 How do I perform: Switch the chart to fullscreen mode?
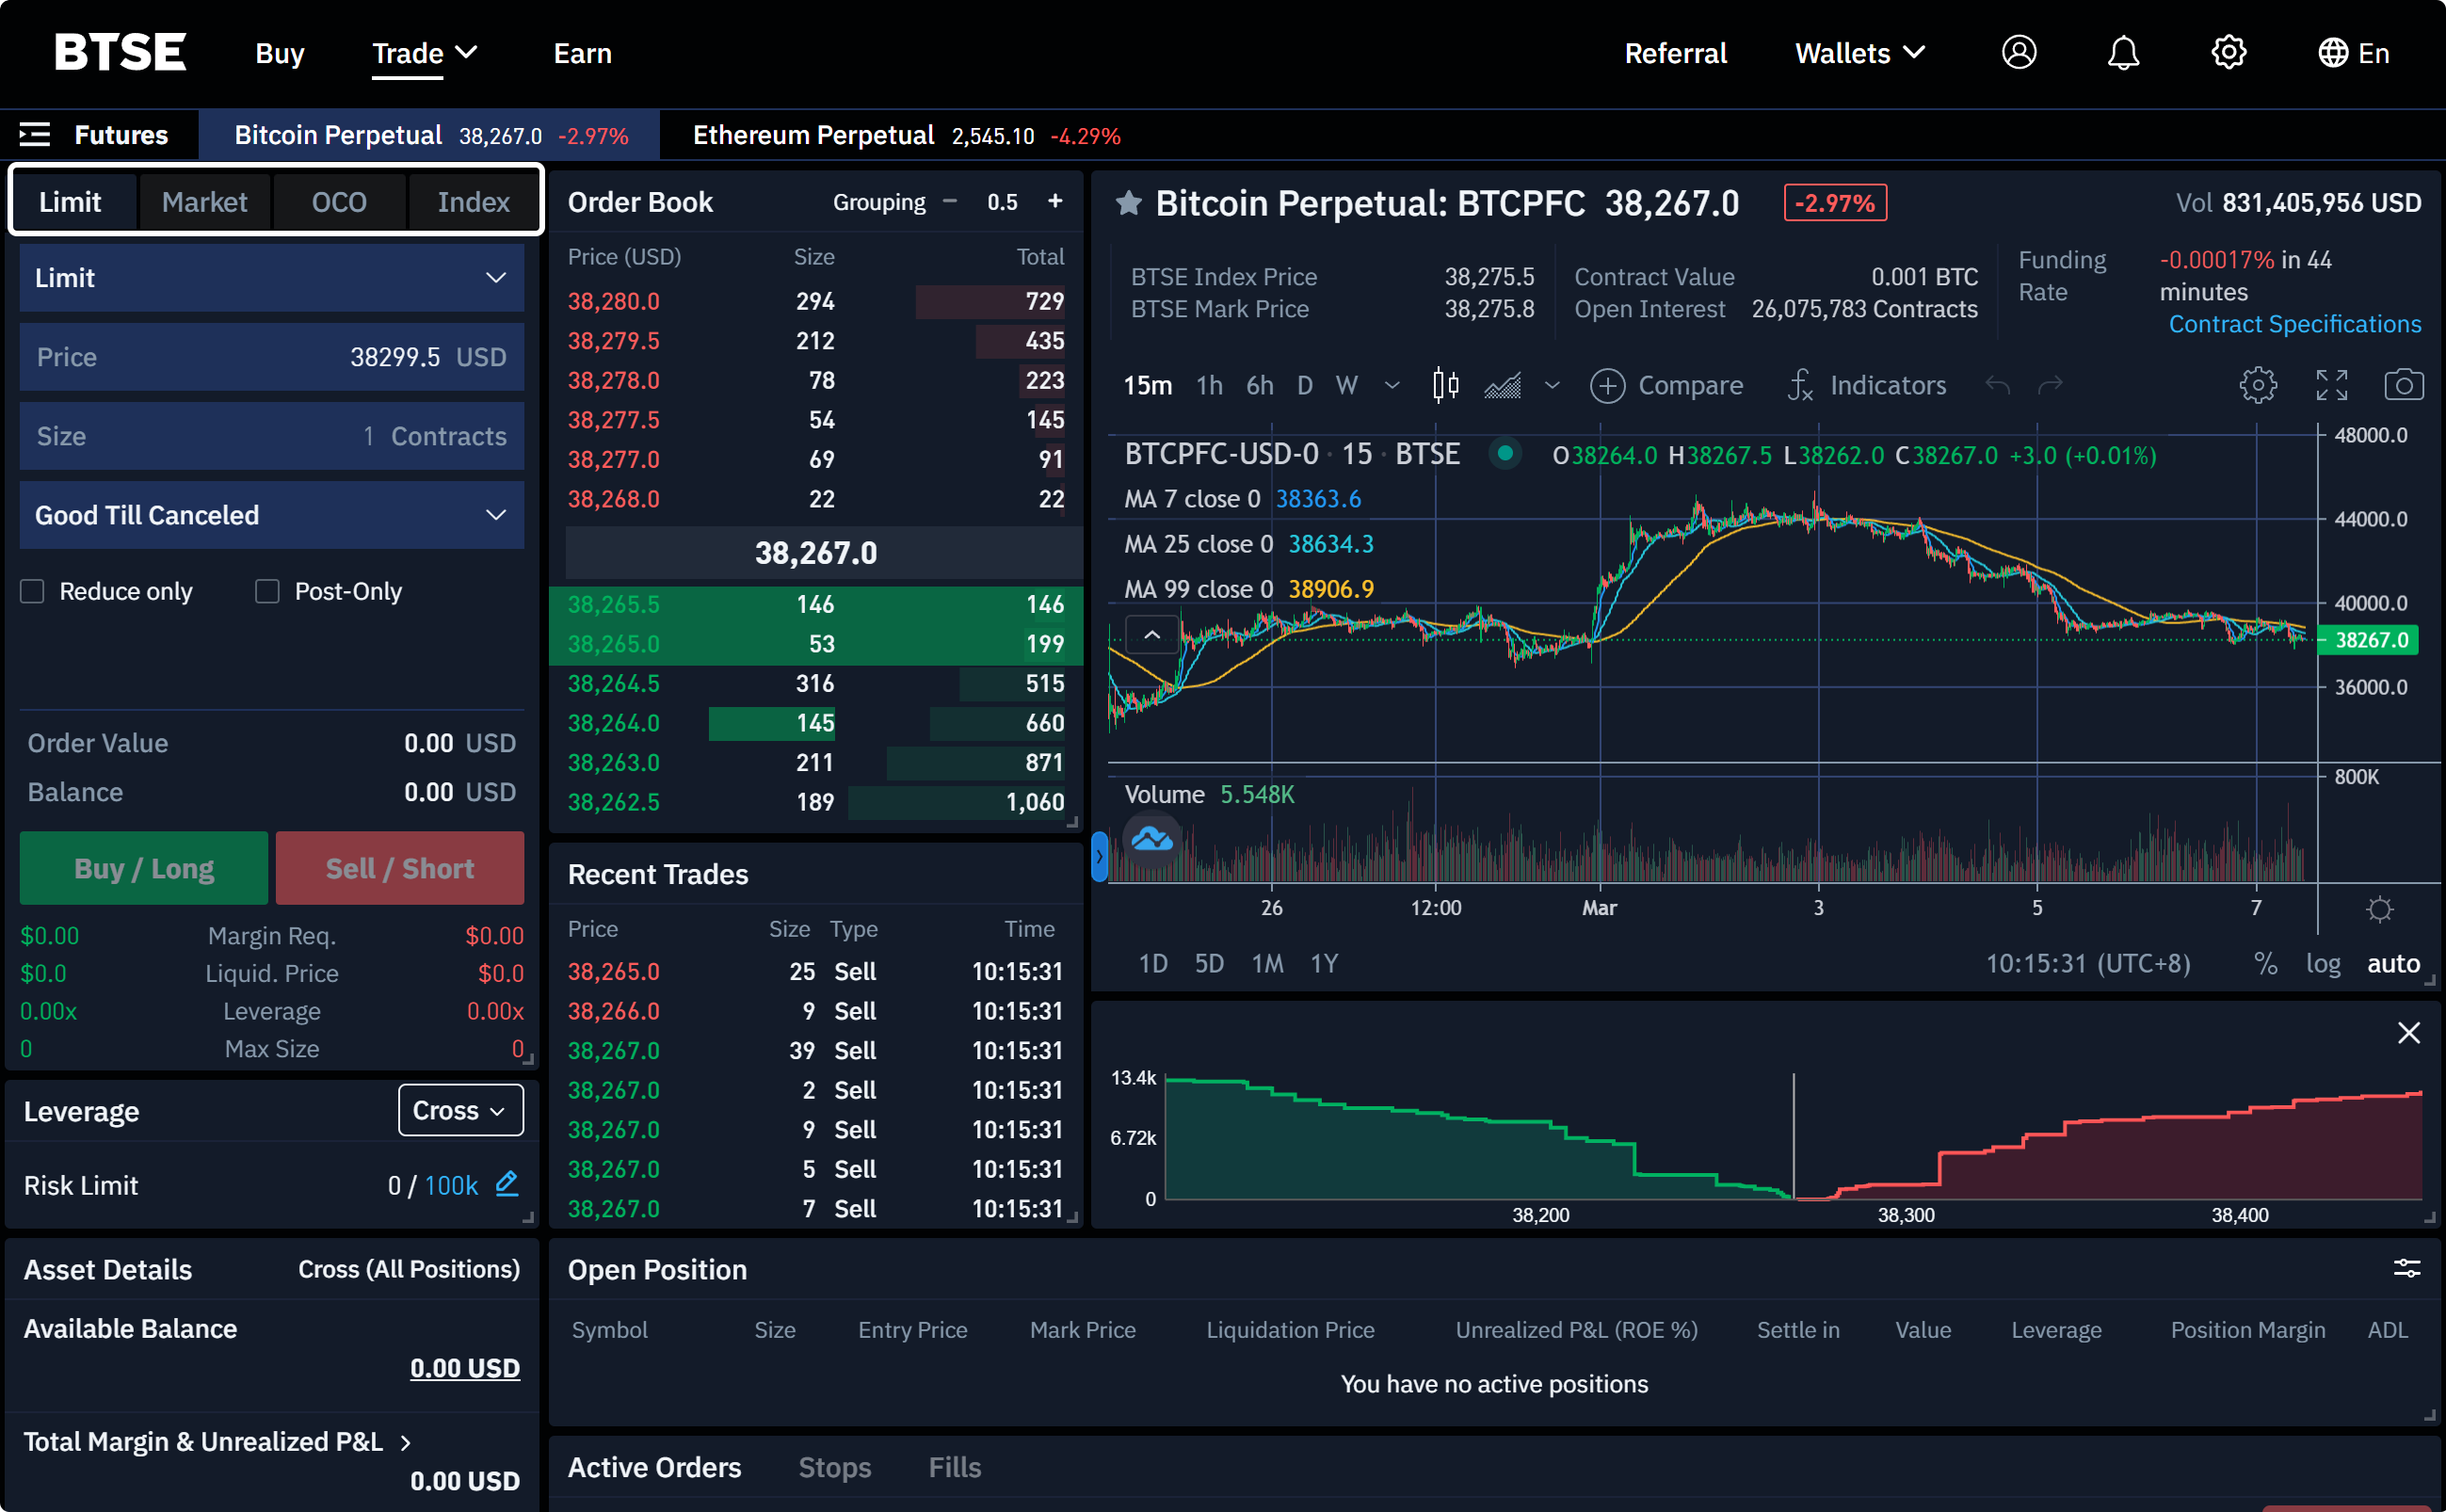click(2332, 385)
